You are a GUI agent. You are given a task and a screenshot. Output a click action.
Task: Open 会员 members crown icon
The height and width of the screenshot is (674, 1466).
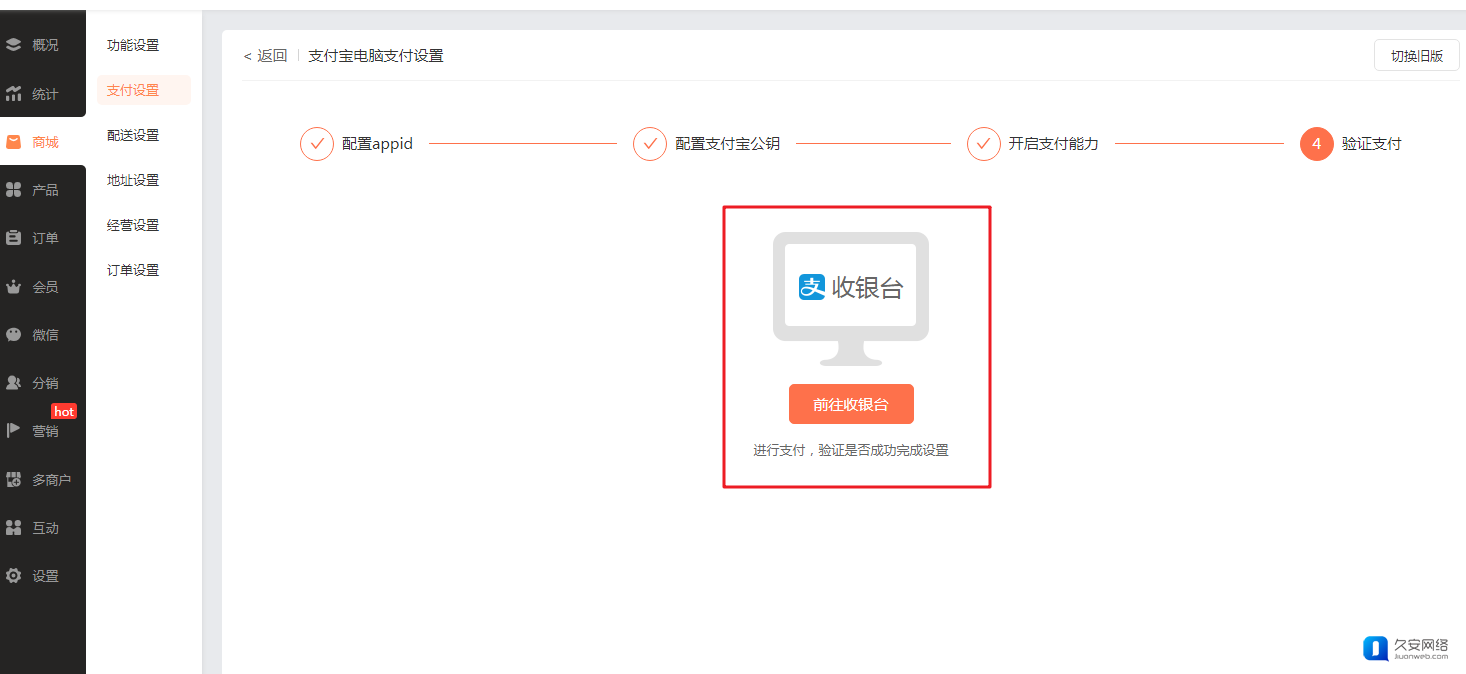pos(14,287)
